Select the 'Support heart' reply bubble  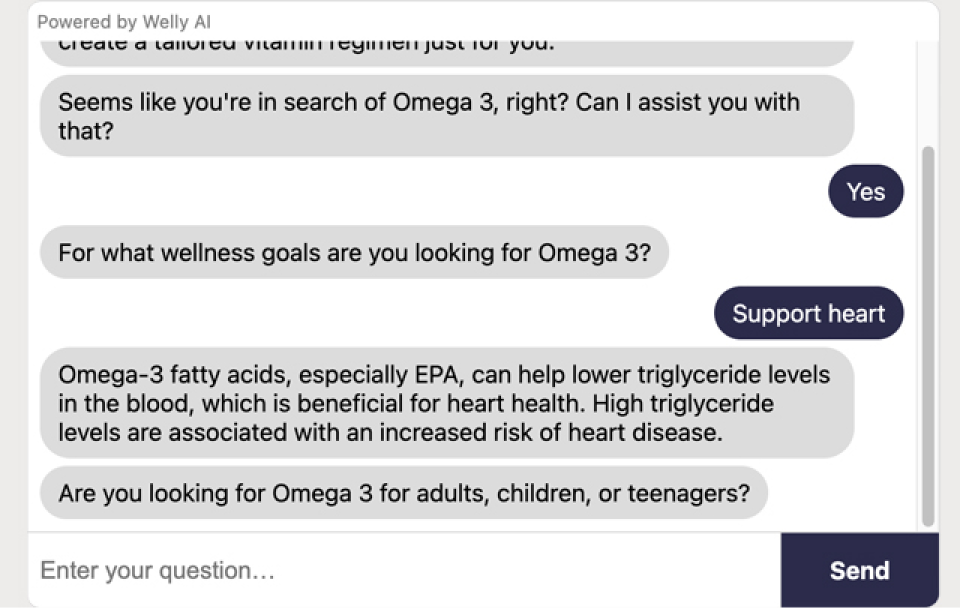click(808, 313)
